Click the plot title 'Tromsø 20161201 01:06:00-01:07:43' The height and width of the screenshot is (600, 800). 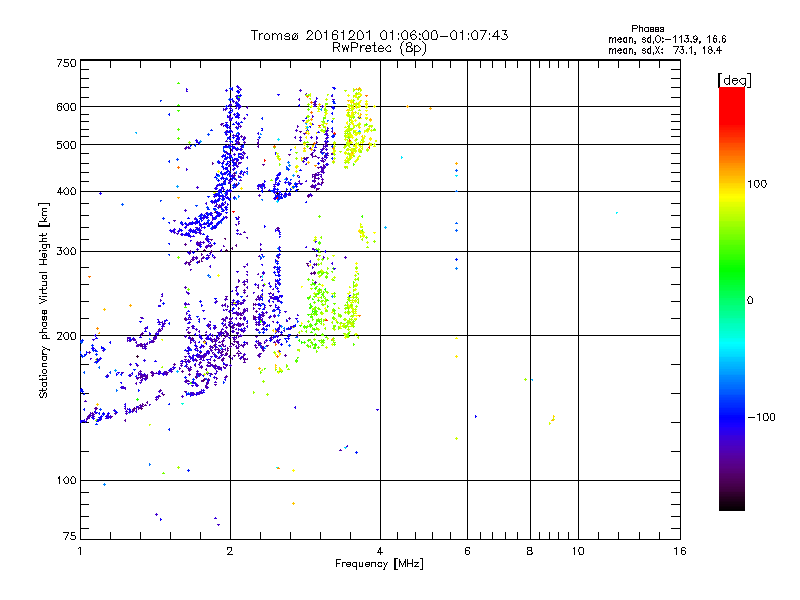(379, 35)
